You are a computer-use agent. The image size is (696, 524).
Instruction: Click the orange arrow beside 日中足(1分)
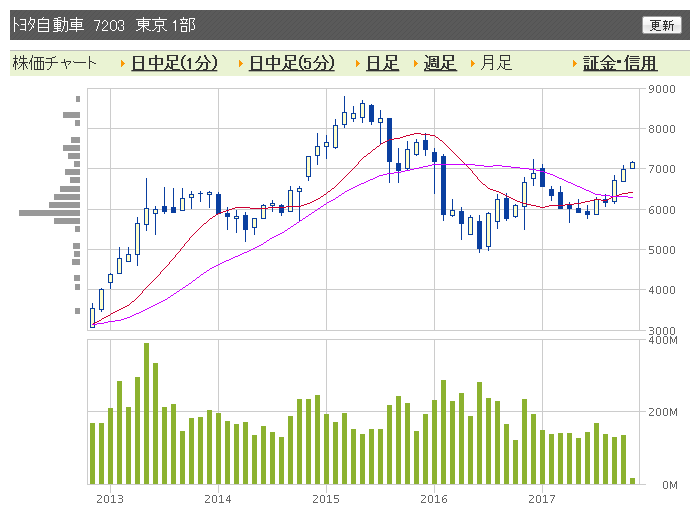coord(123,64)
